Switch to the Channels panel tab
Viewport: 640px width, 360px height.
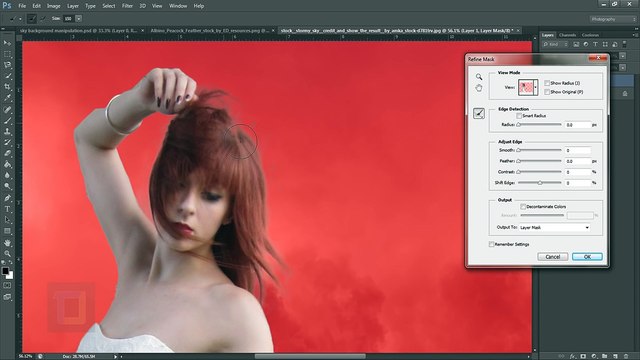(x=567, y=35)
